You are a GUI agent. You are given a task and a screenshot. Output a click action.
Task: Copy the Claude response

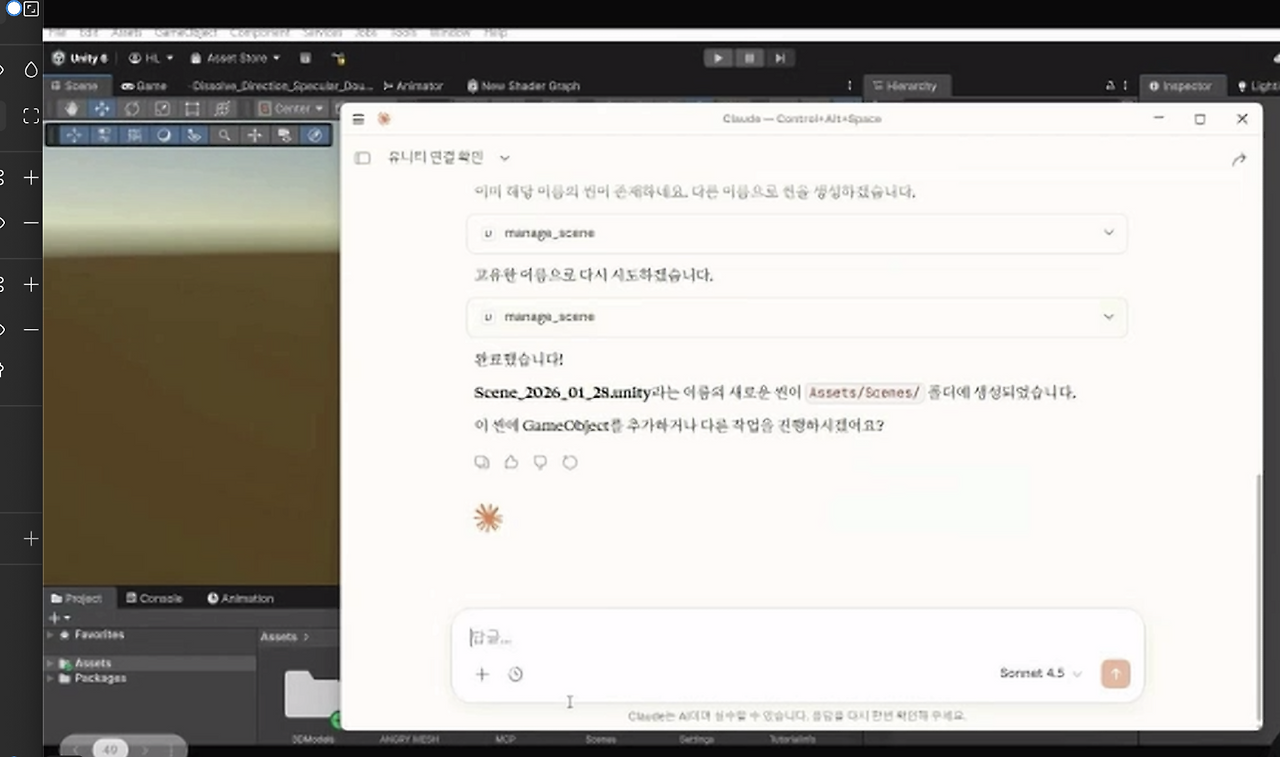[482, 462]
